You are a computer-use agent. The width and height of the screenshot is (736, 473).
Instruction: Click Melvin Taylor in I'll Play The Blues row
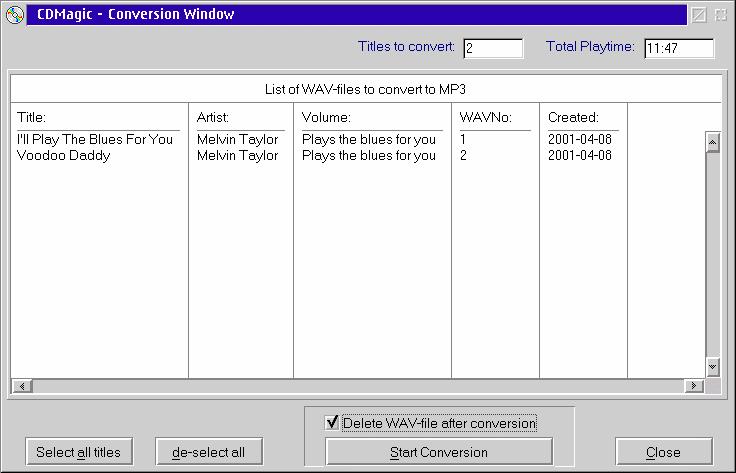pos(238,139)
